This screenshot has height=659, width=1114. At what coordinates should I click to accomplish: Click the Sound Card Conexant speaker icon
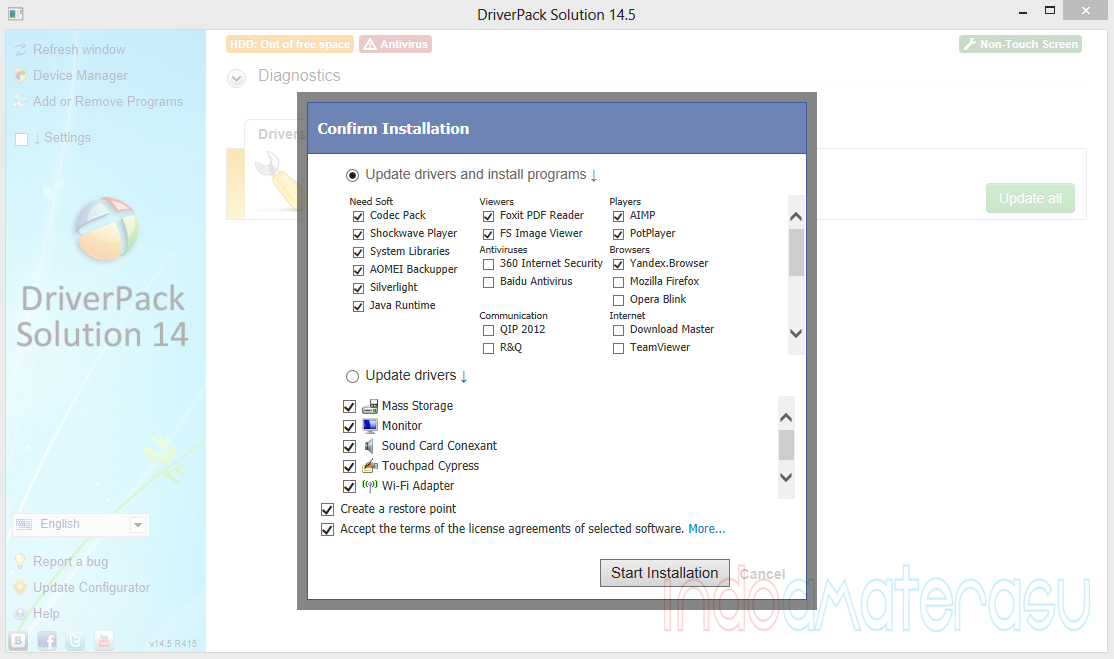pos(369,446)
